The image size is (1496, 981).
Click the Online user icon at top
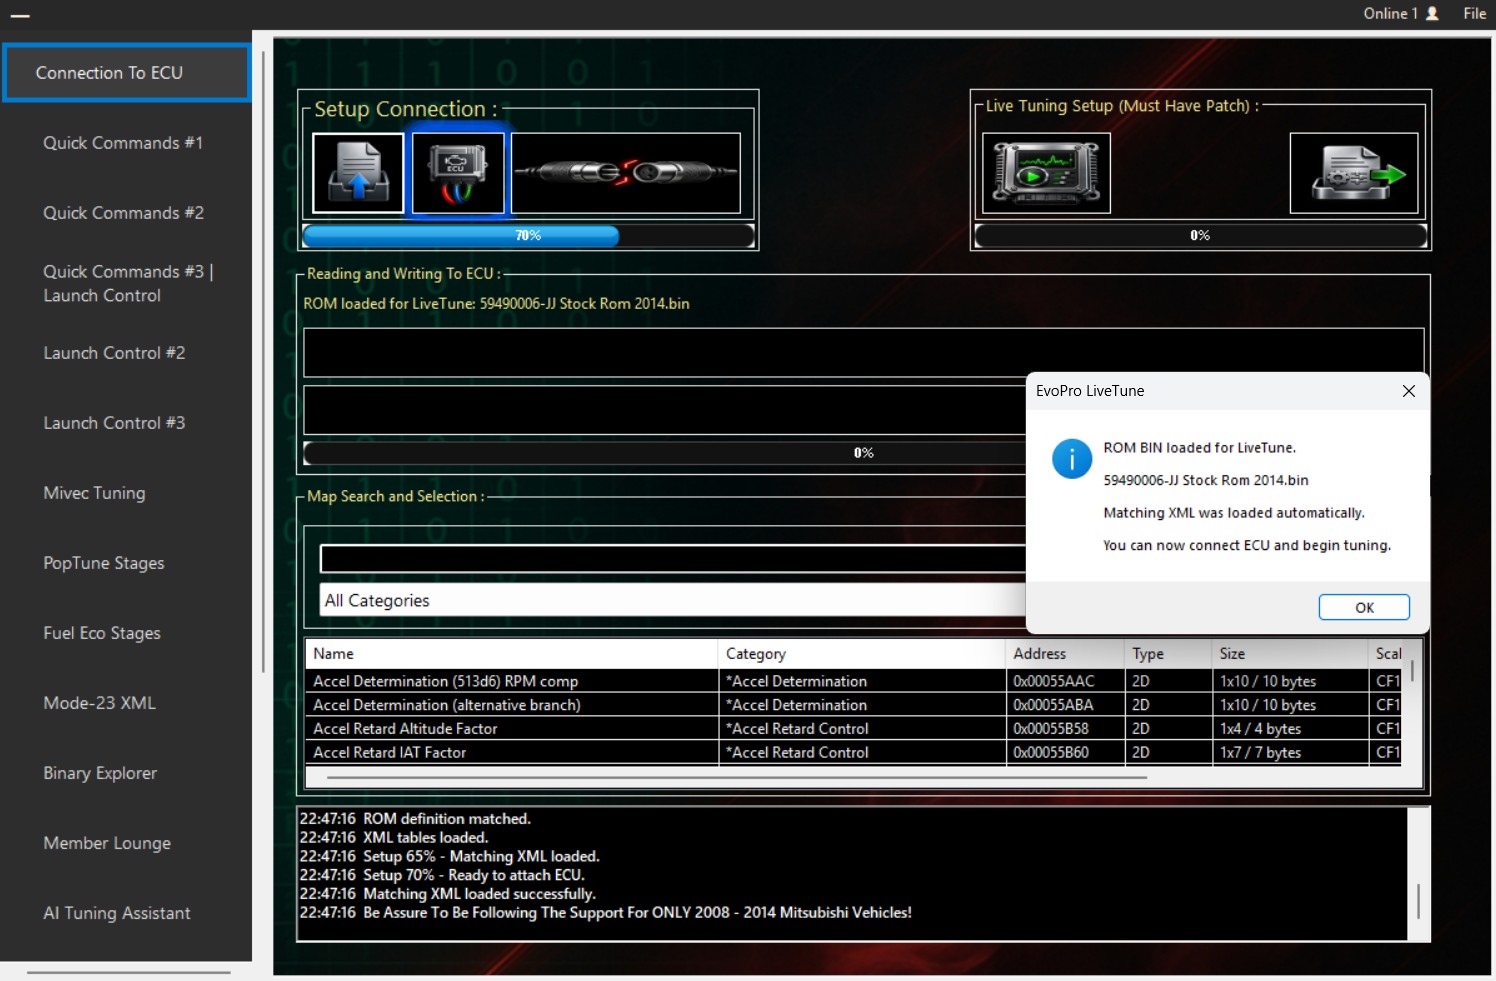pos(1432,13)
